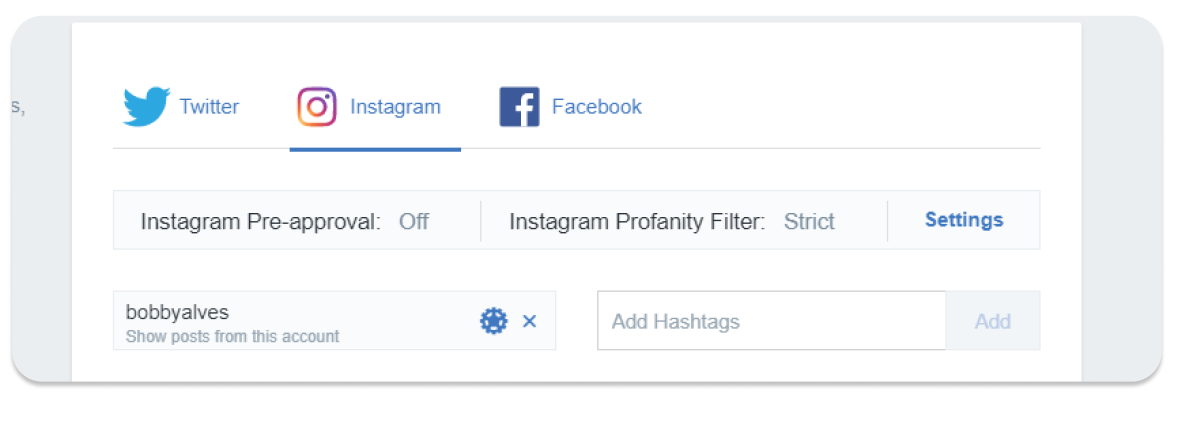Remove the bobbyalves account with the X icon
The height and width of the screenshot is (421, 1190).
click(529, 321)
